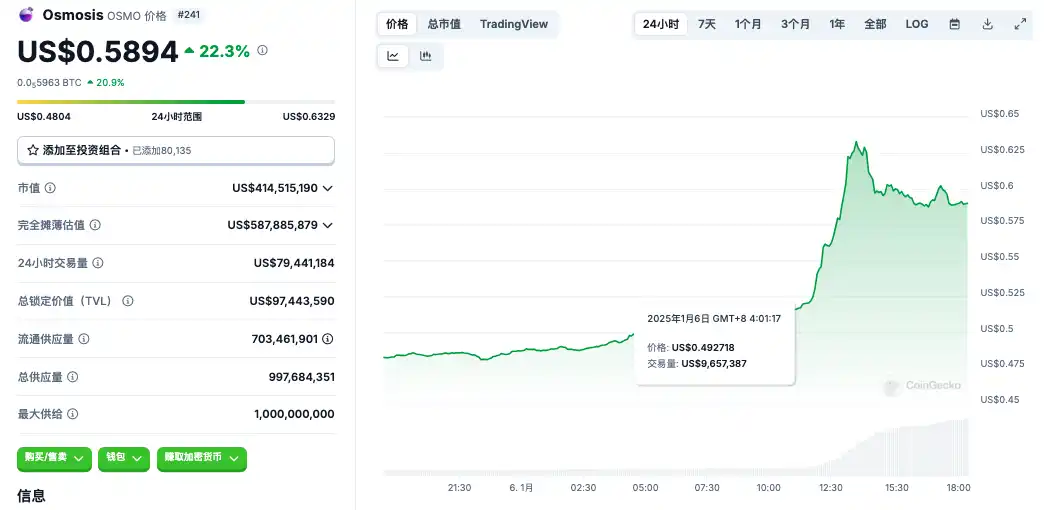Expand the 完全摊薄估值 details chevron
Viewport: 1044px width, 510px height.
coord(328,226)
